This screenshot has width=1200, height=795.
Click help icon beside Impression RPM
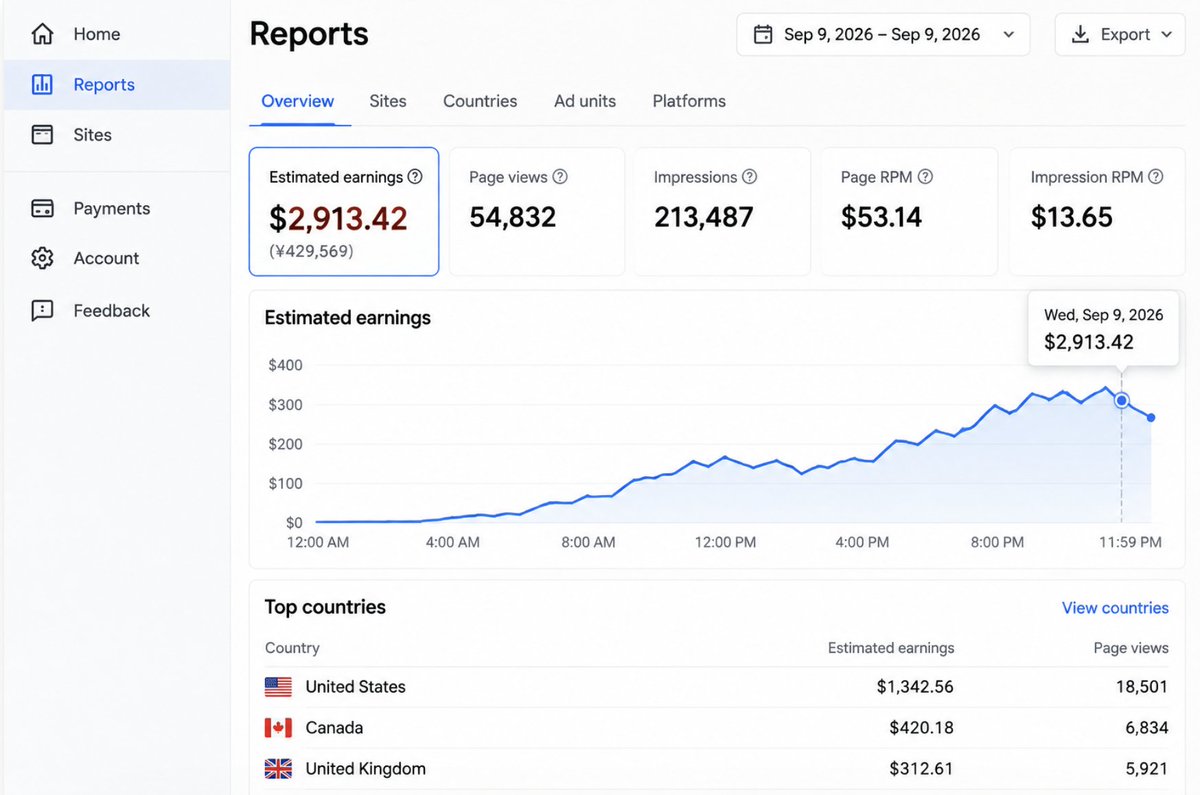[x=1155, y=176]
